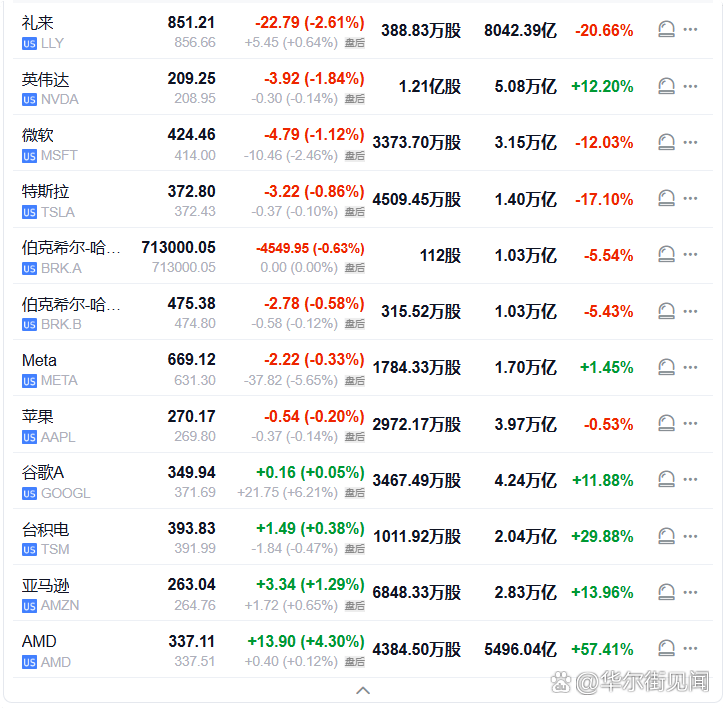
Task: Open more options for AMD row
Action: tap(690, 648)
